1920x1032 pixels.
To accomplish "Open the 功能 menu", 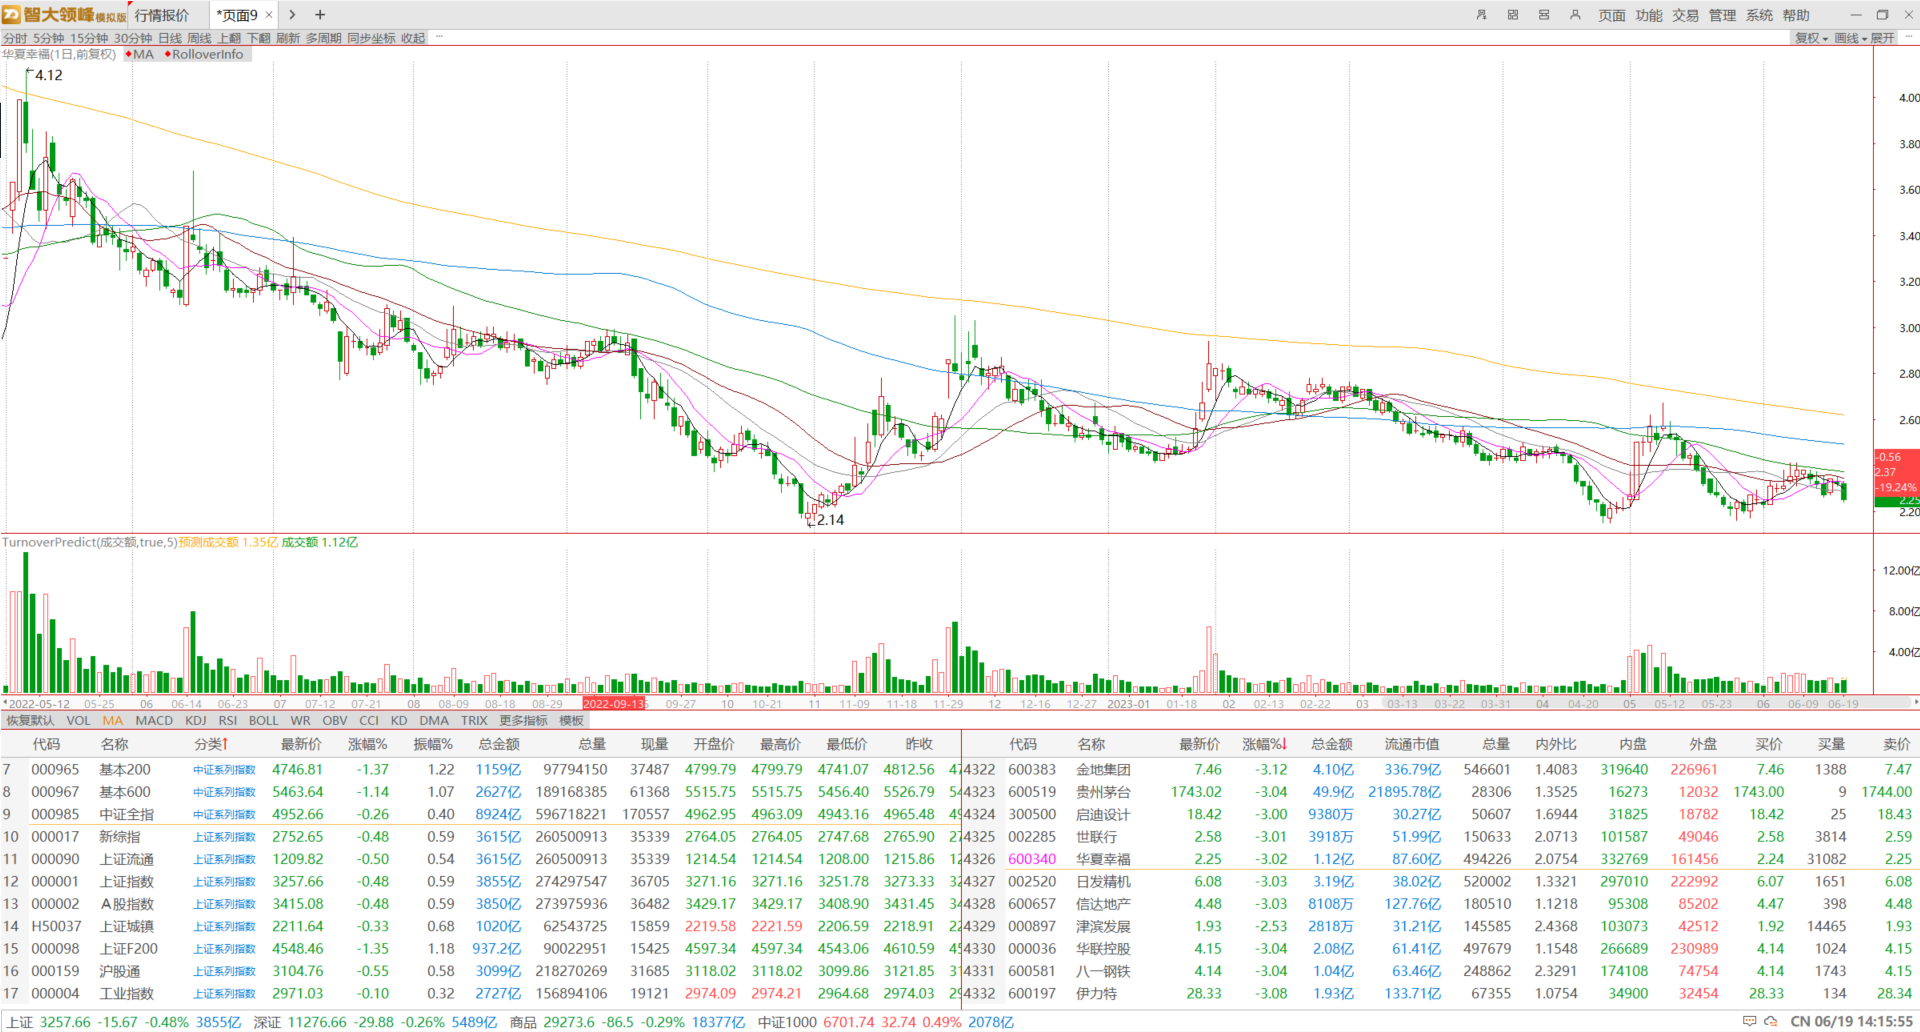I will click(x=1649, y=15).
